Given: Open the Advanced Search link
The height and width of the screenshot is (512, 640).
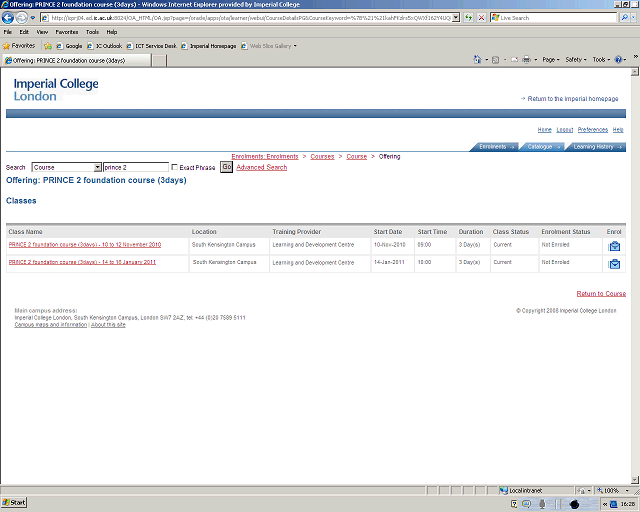Looking at the screenshot, I should [x=261, y=168].
